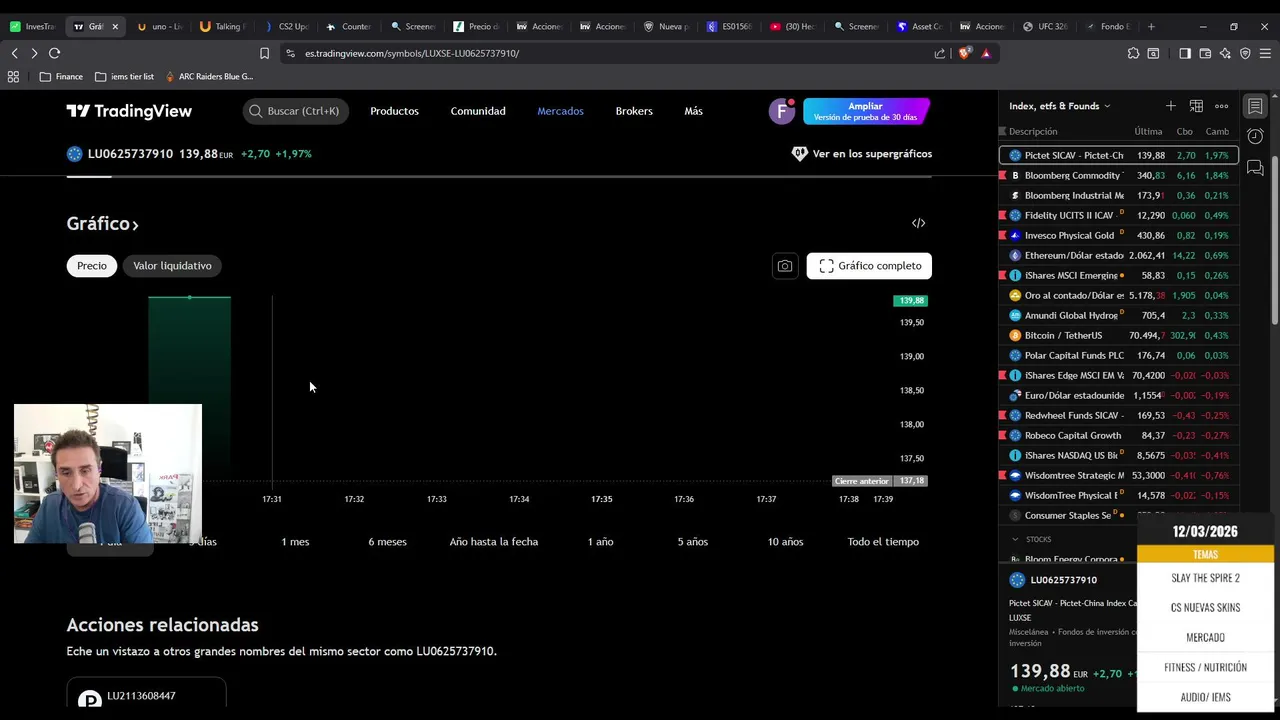Open the chats sidebar icon
1280x720 pixels.
point(1255,167)
